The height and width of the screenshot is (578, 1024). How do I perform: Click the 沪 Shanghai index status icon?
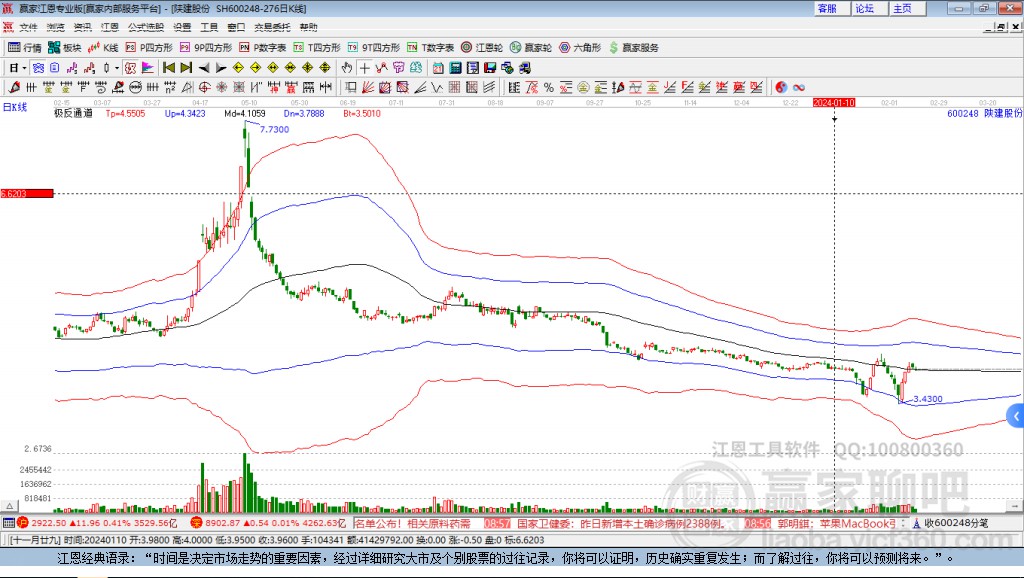pos(23,523)
